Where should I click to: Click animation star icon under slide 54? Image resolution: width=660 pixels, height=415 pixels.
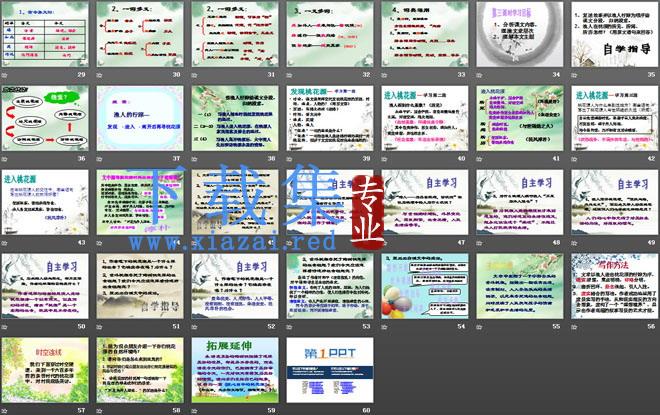[x=384, y=327]
